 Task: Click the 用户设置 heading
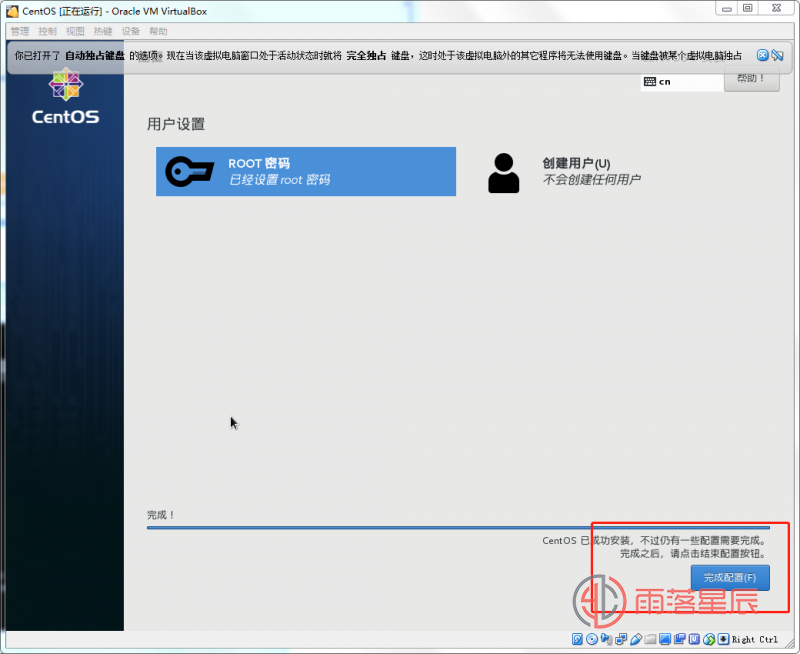(176, 124)
